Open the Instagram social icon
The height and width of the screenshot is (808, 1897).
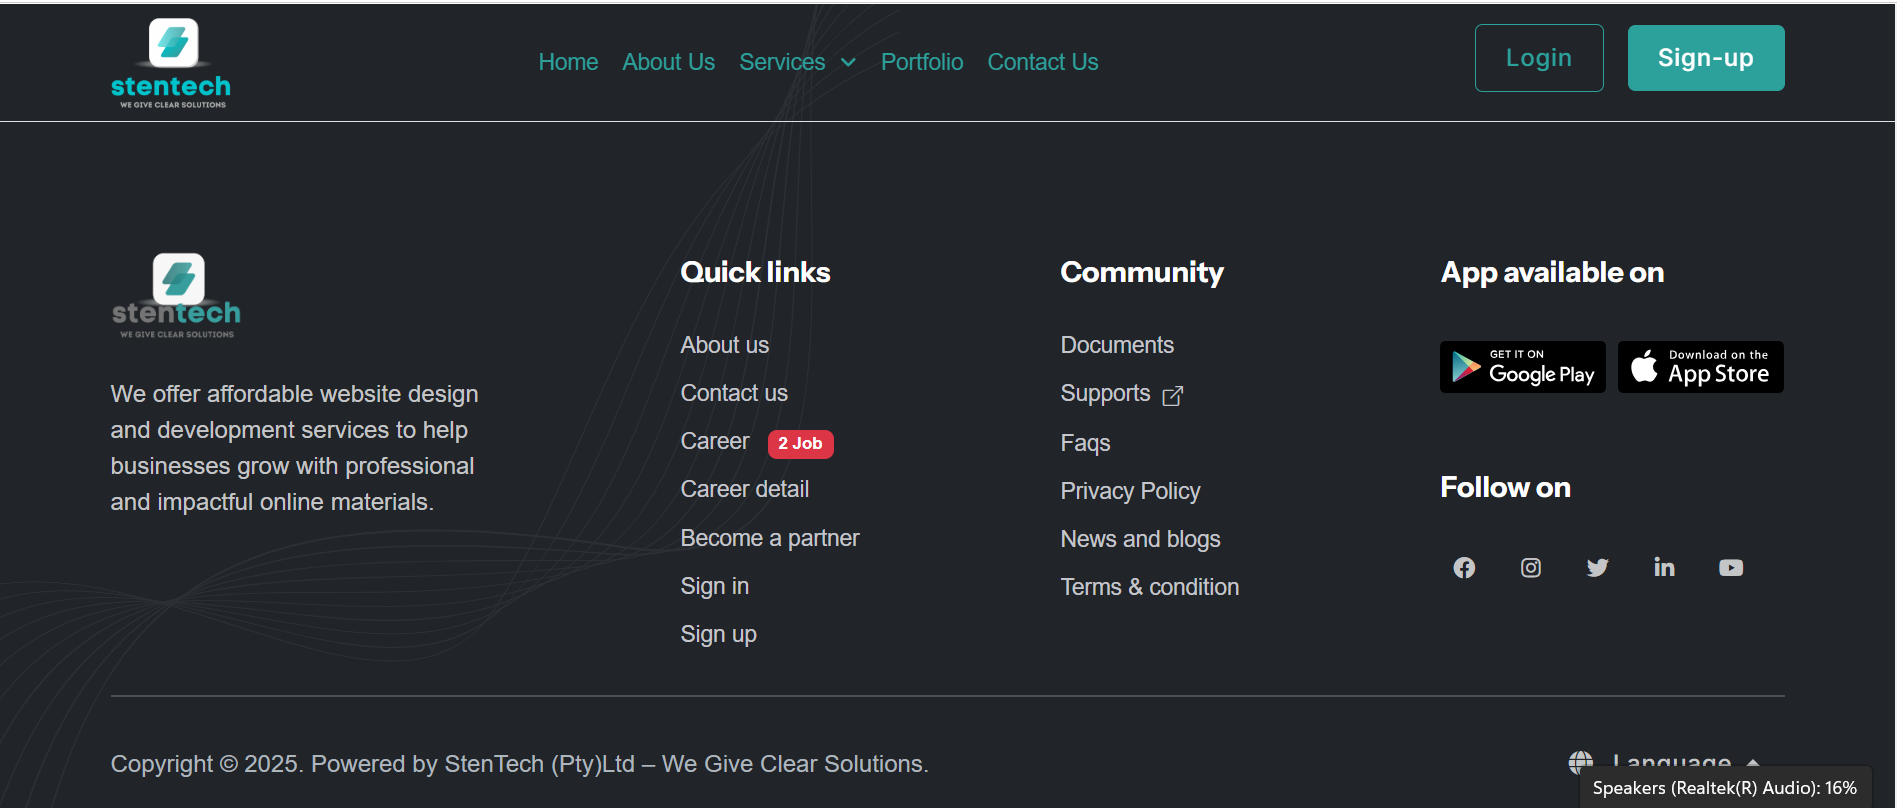[x=1531, y=568]
